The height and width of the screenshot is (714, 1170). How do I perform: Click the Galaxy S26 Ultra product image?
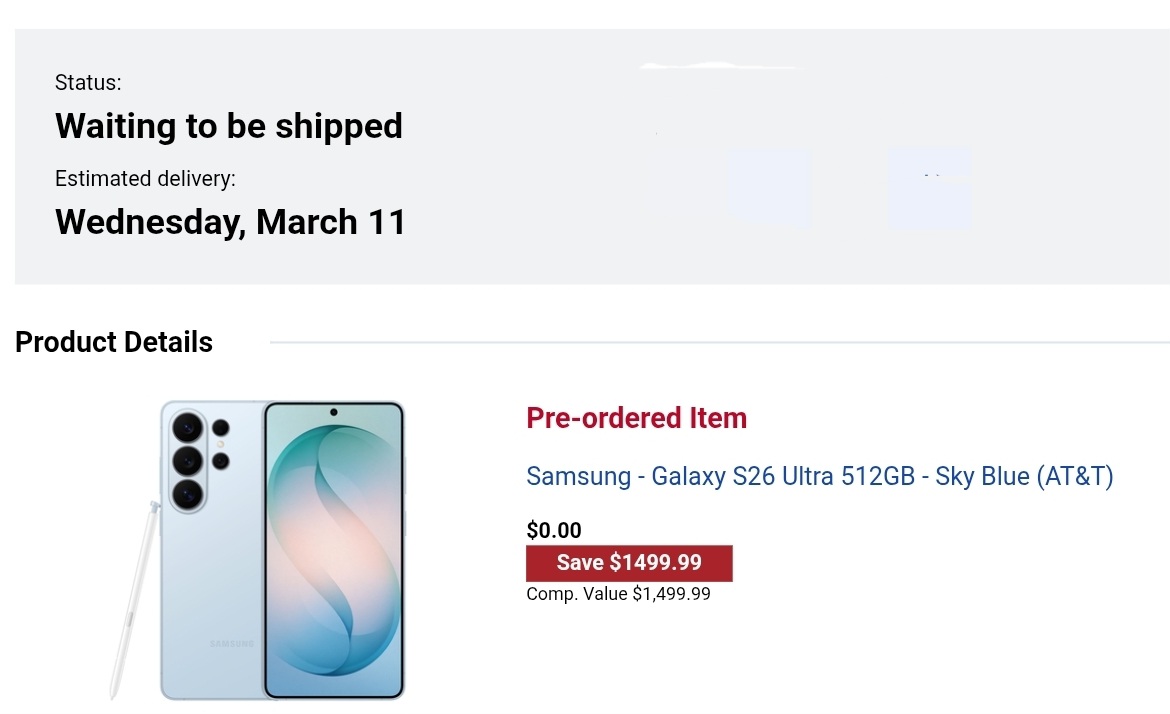pos(282,550)
